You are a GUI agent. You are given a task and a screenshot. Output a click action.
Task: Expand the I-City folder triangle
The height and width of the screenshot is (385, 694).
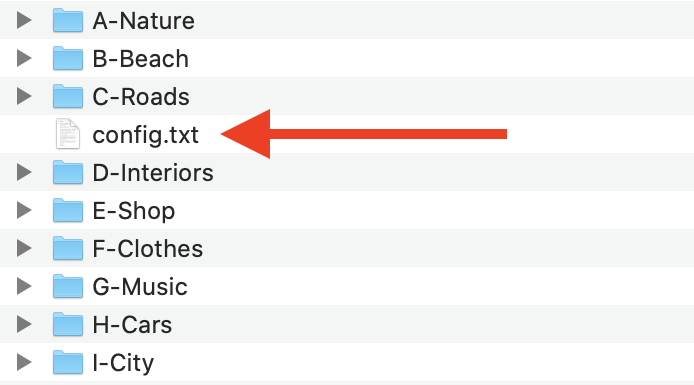24,363
